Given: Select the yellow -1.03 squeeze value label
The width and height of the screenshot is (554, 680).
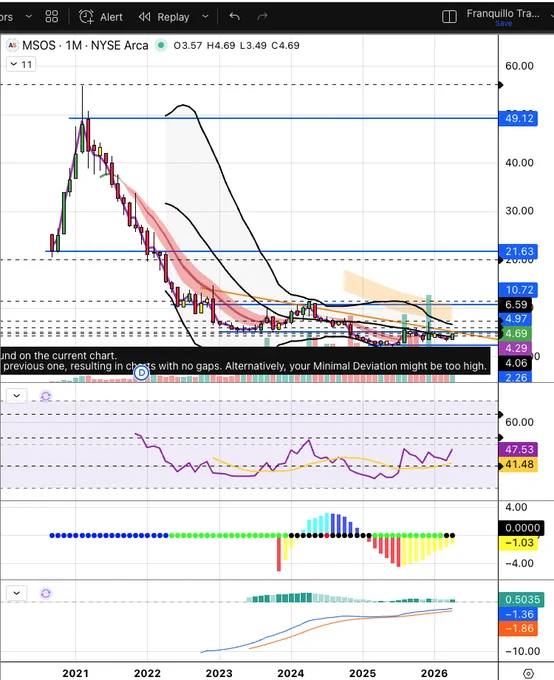Looking at the screenshot, I should (x=518, y=543).
